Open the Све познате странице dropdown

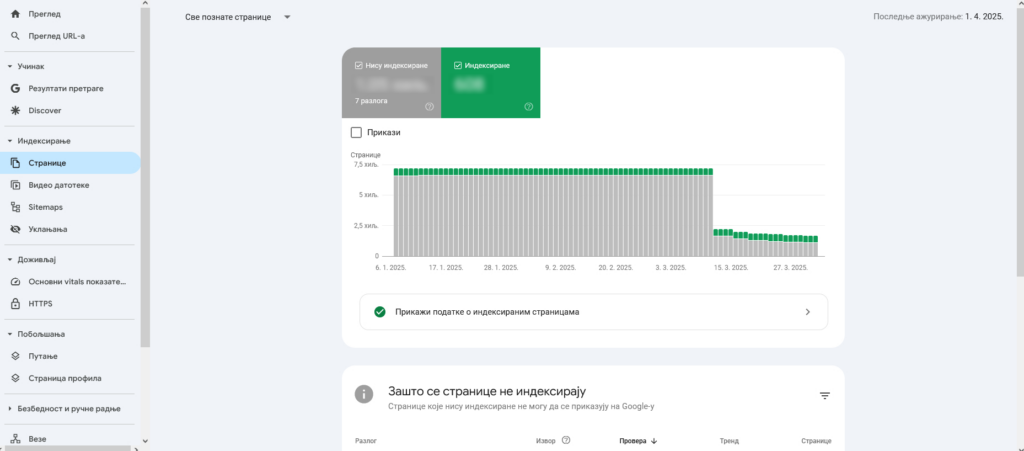pyautogui.click(x=238, y=17)
